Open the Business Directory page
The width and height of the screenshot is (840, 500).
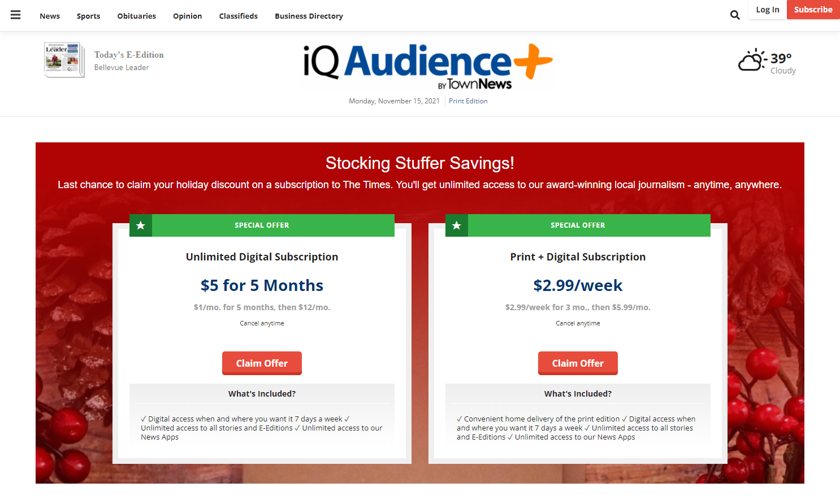308,16
